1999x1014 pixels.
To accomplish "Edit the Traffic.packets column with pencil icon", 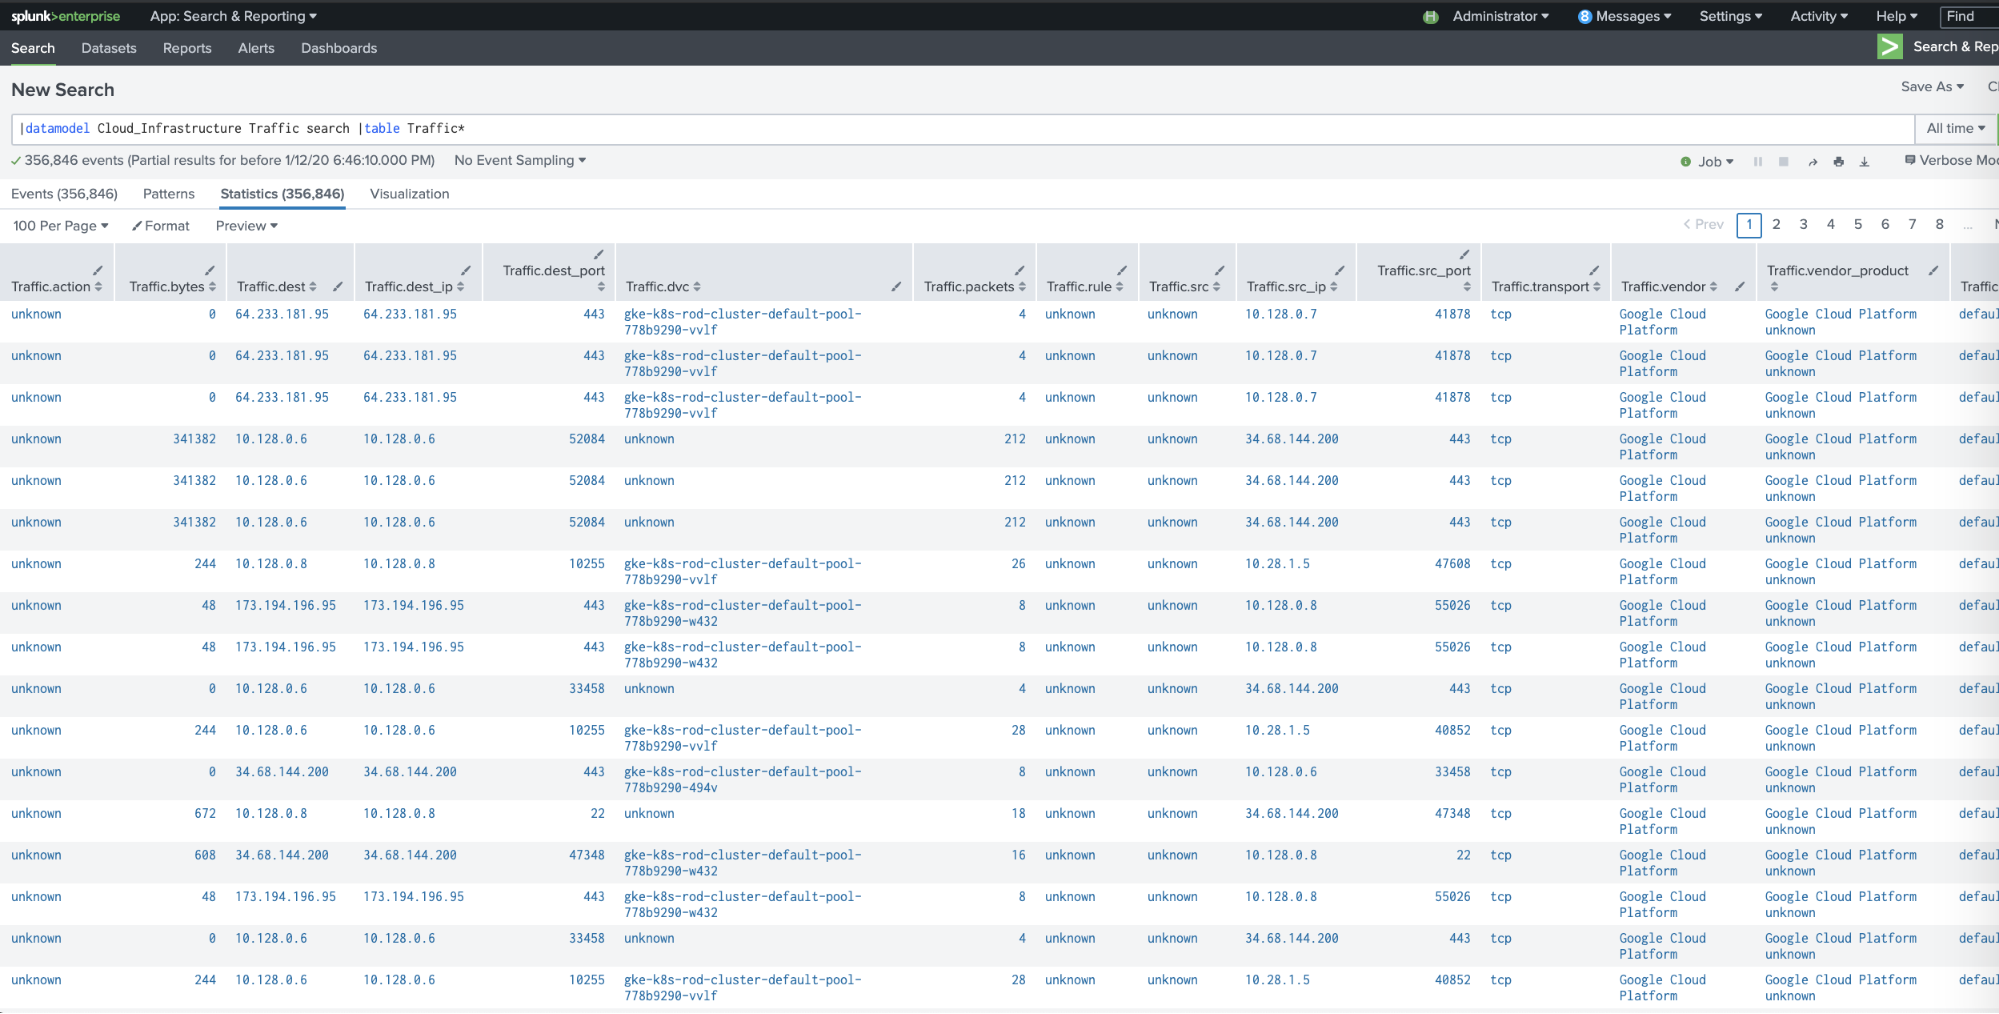I will pyautogui.click(x=1019, y=271).
